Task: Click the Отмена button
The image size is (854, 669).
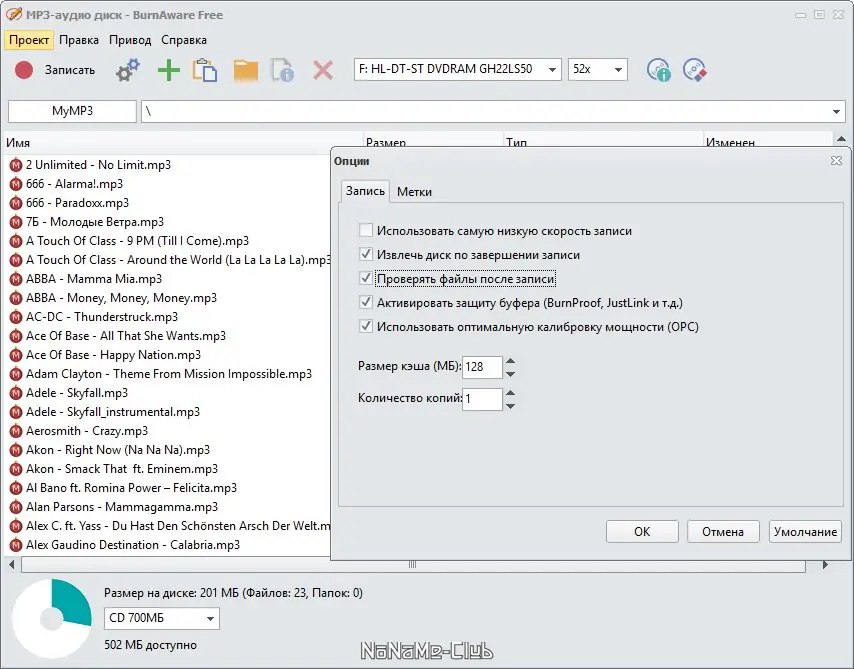Action: (x=723, y=532)
